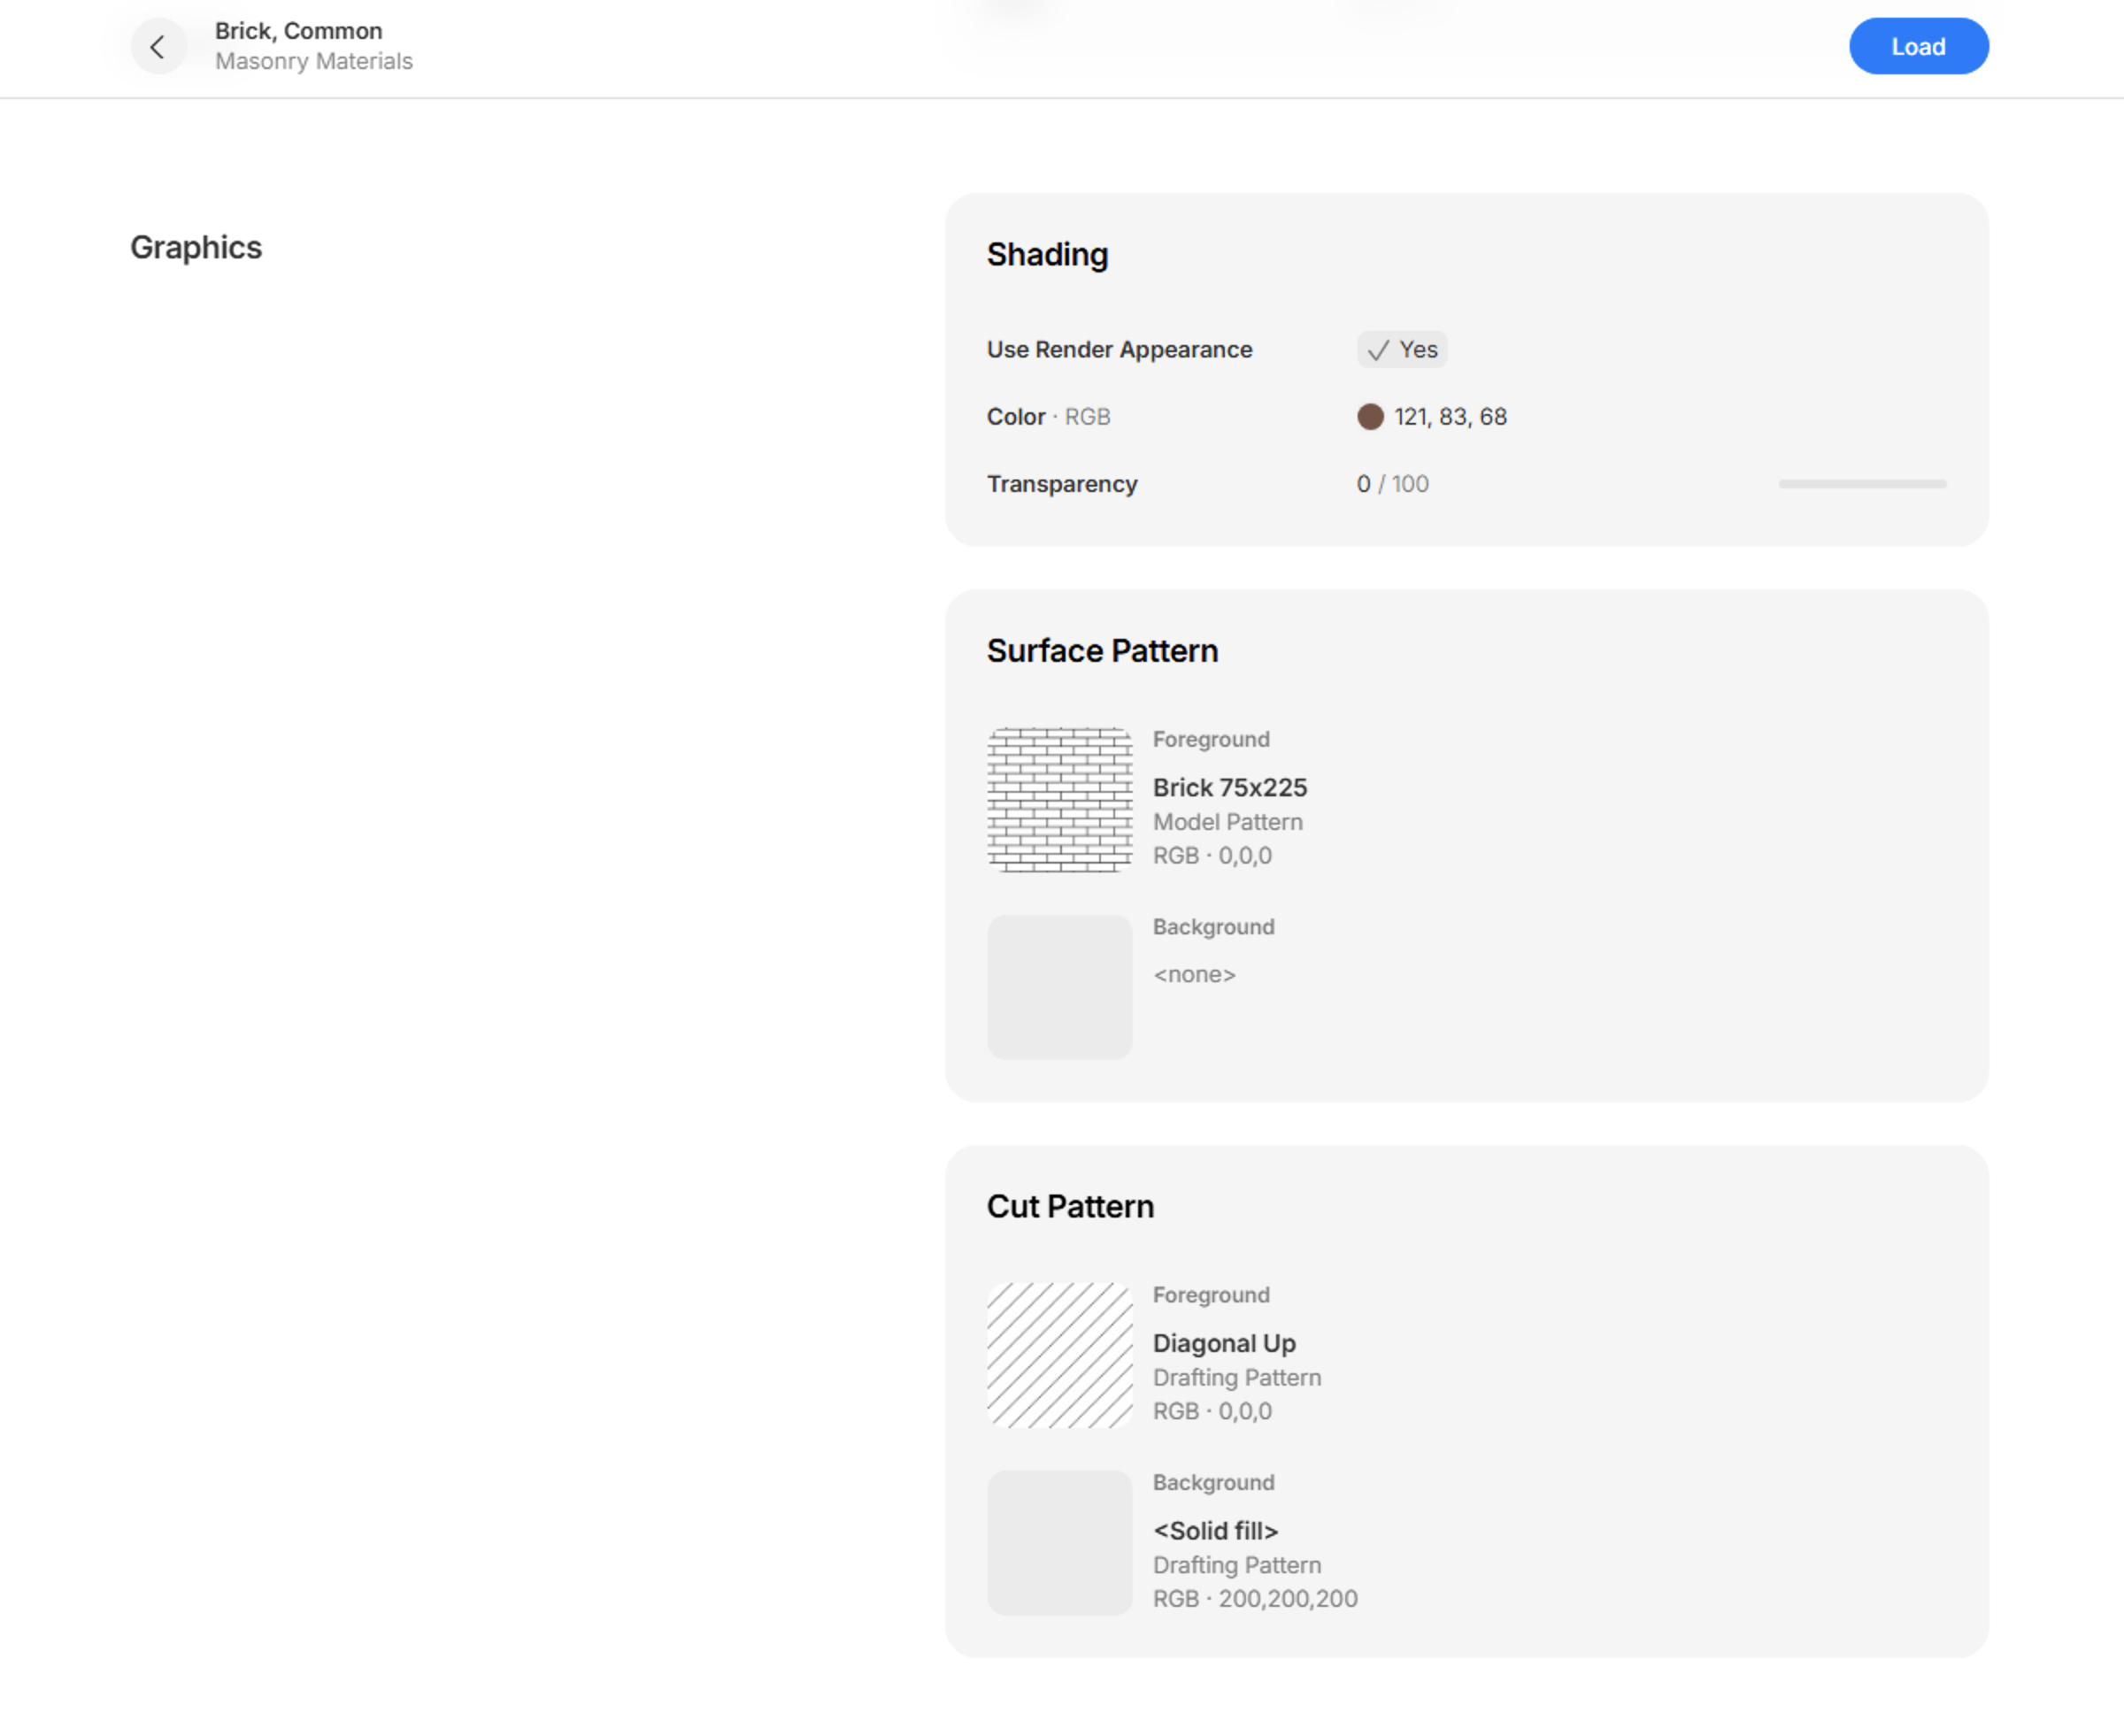Click the <Solid fill> background pattern name
This screenshot has height=1736, width=2124.
coord(1215,1531)
